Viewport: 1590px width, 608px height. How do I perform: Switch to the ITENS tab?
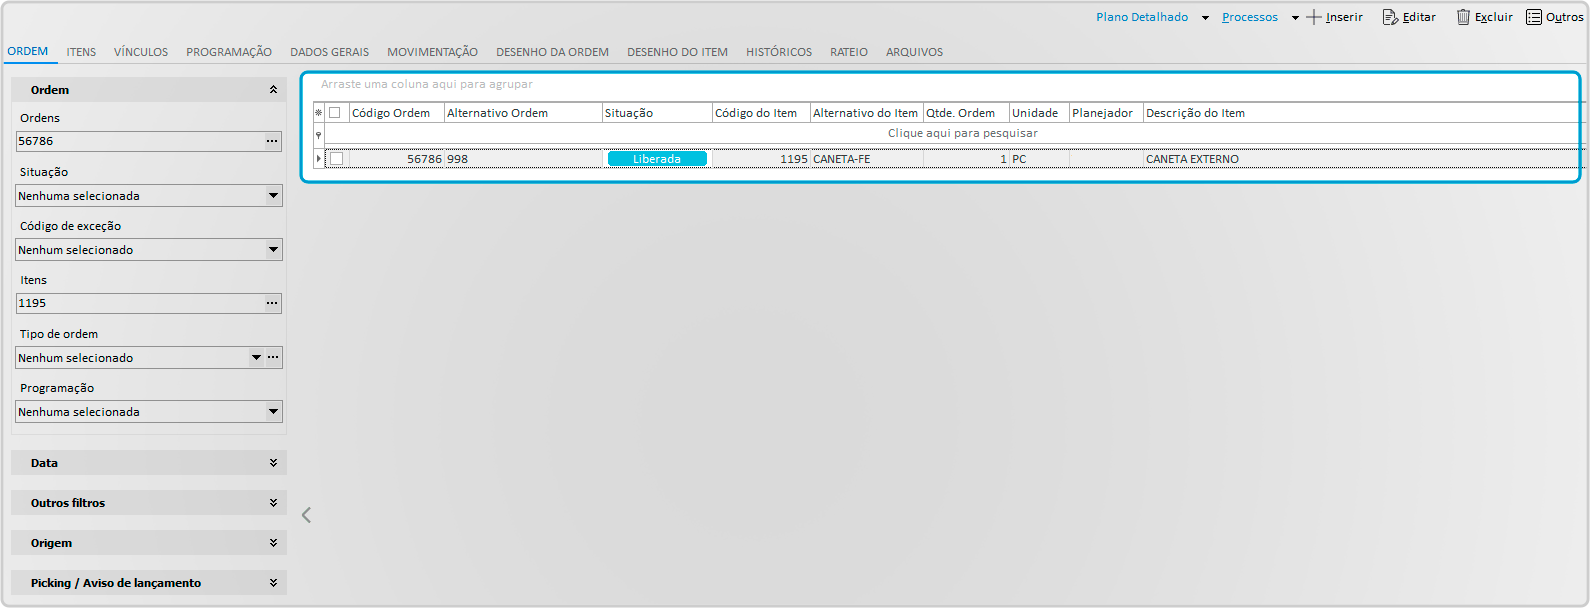[x=81, y=52]
